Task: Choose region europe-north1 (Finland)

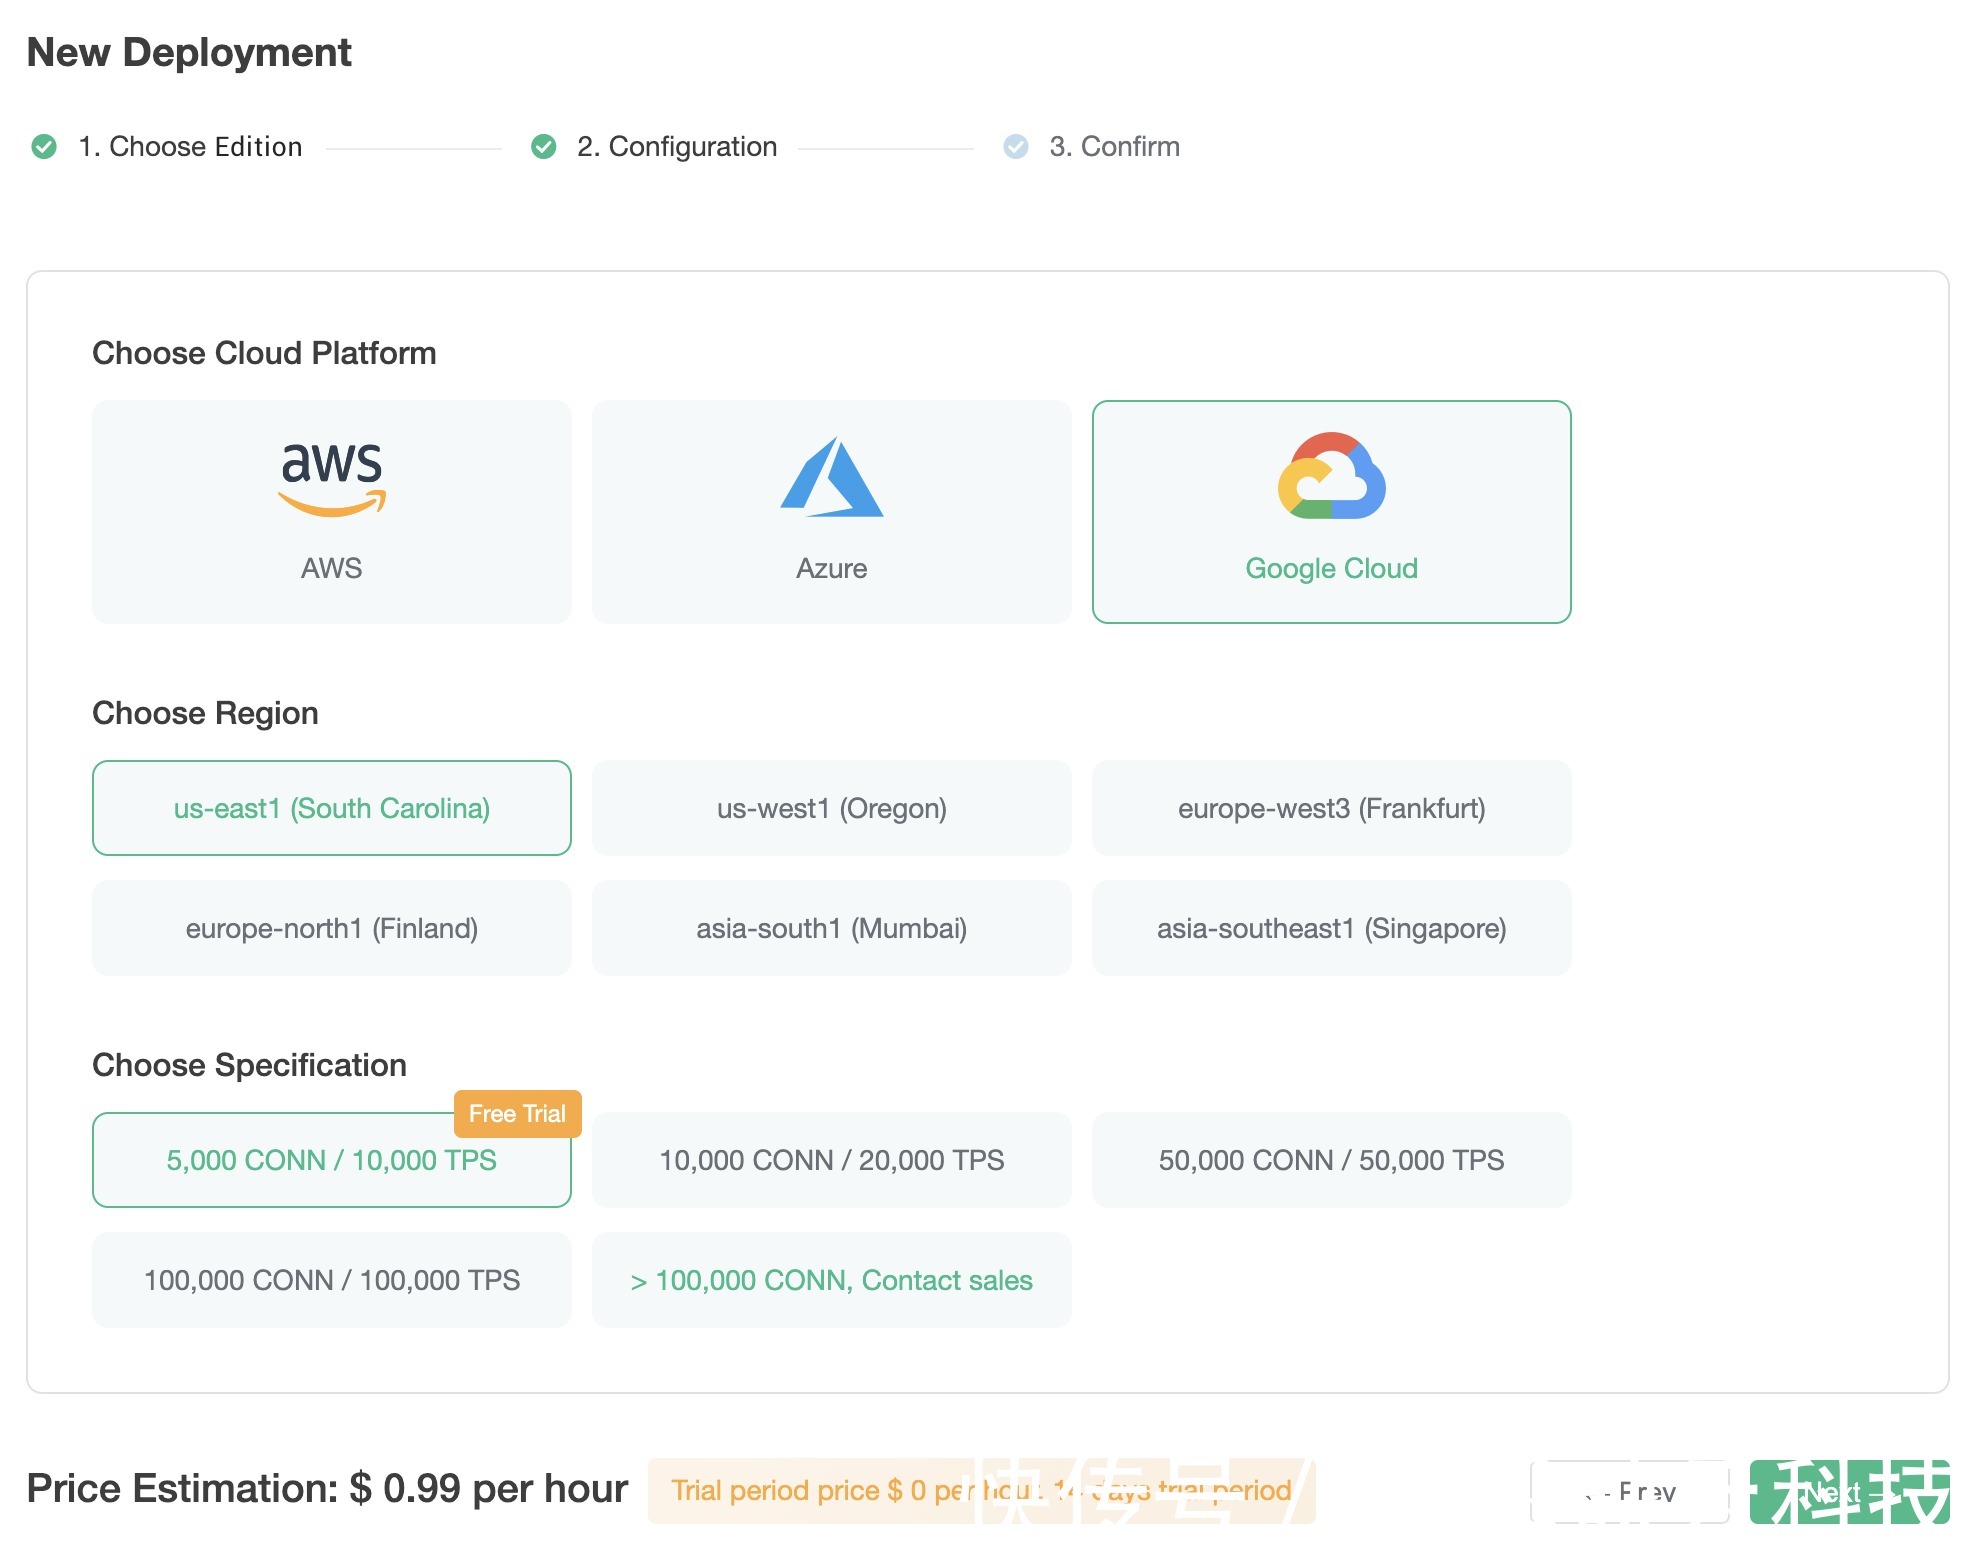Action: (331, 928)
